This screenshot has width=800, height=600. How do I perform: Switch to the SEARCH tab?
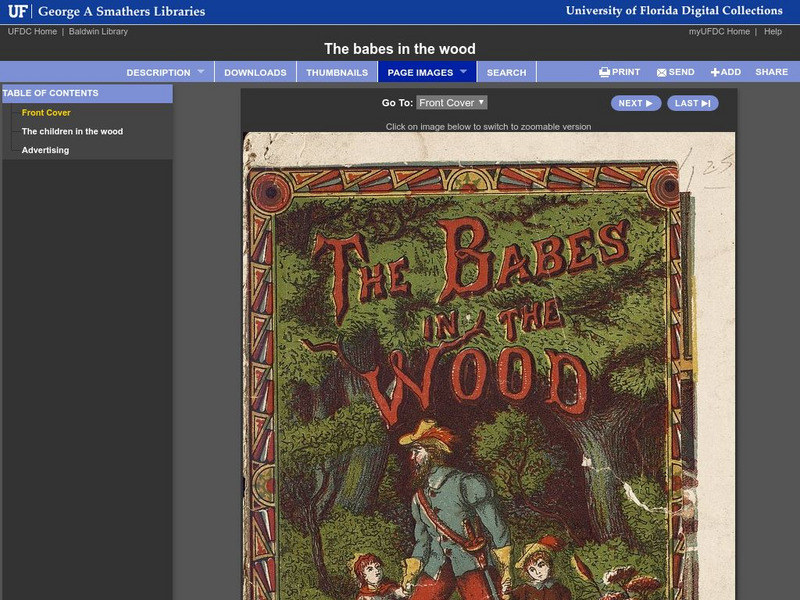506,71
